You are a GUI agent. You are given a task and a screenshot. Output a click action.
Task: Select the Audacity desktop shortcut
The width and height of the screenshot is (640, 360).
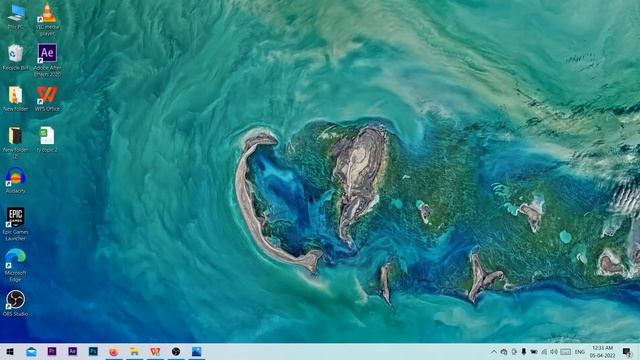point(16,180)
